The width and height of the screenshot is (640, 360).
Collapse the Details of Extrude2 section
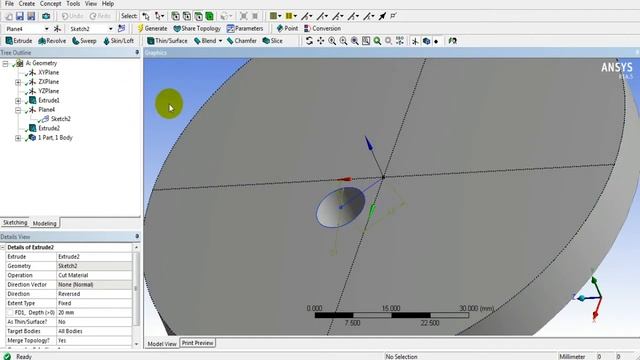[3, 247]
